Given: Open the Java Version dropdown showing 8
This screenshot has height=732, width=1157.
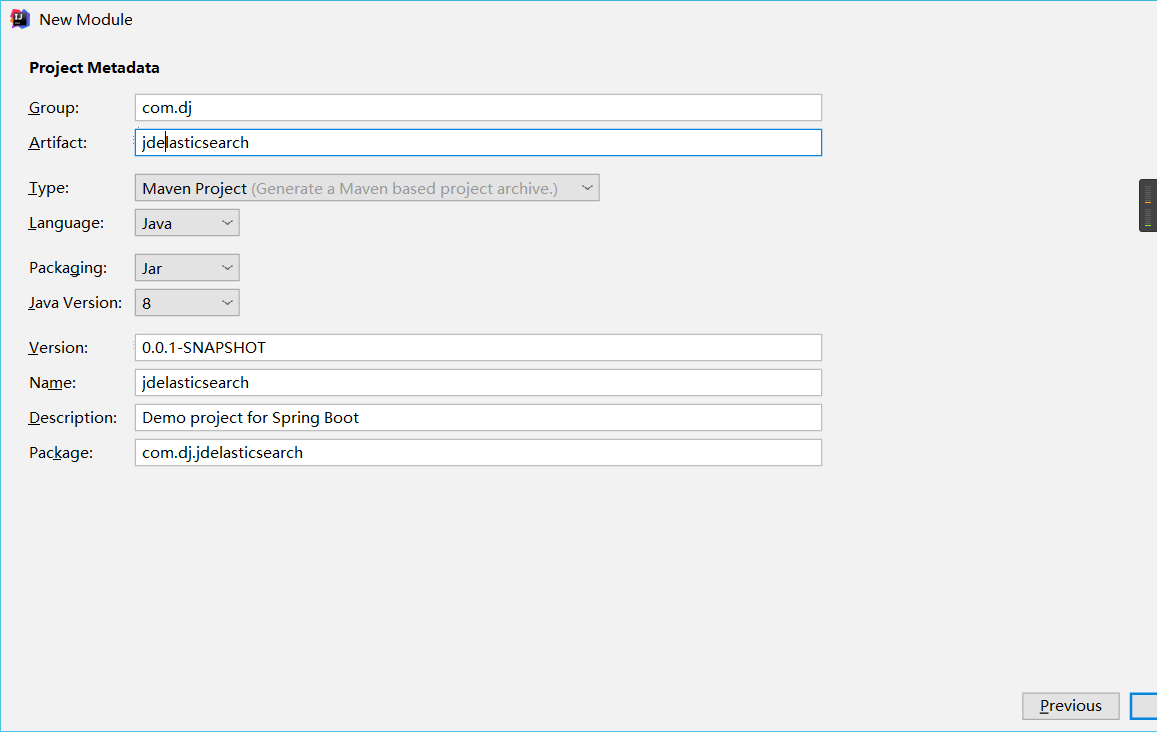Looking at the screenshot, I should pyautogui.click(x=187, y=303).
